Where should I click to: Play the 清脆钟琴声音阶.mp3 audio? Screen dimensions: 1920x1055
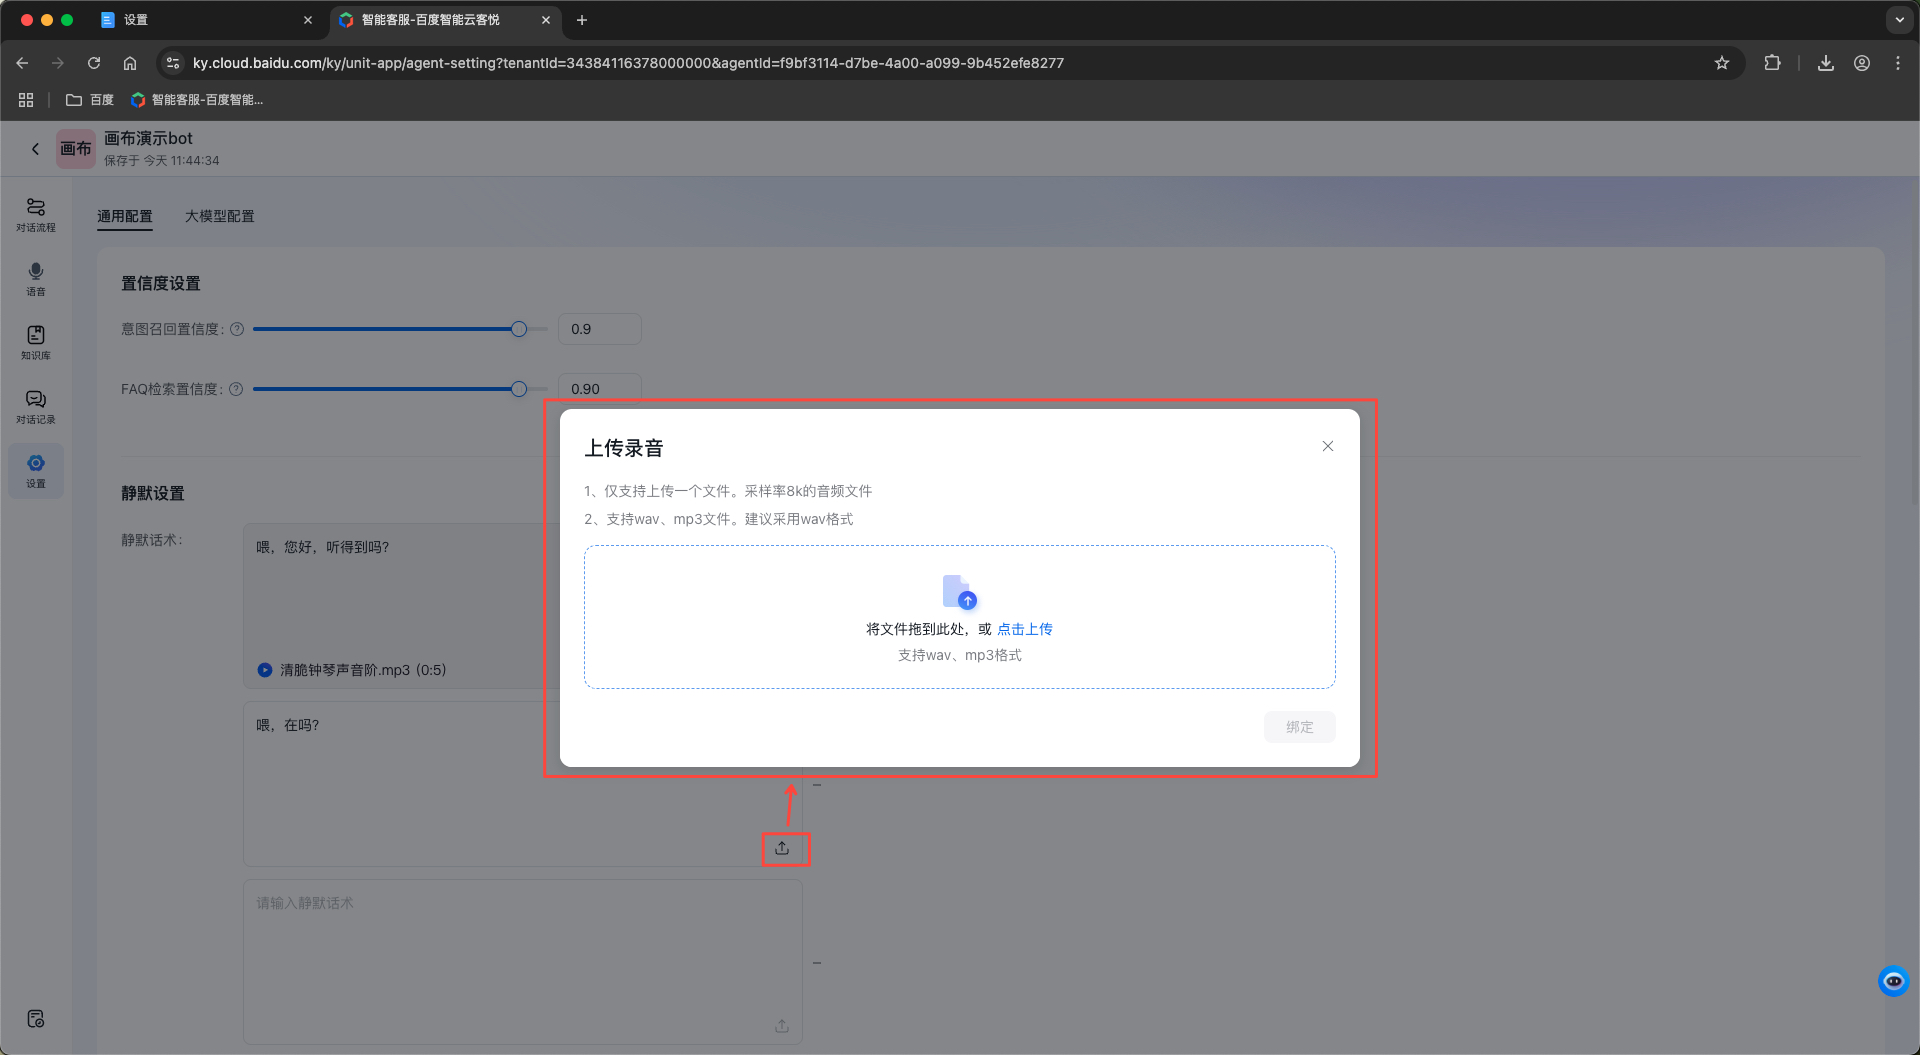pyautogui.click(x=265, y=670)
